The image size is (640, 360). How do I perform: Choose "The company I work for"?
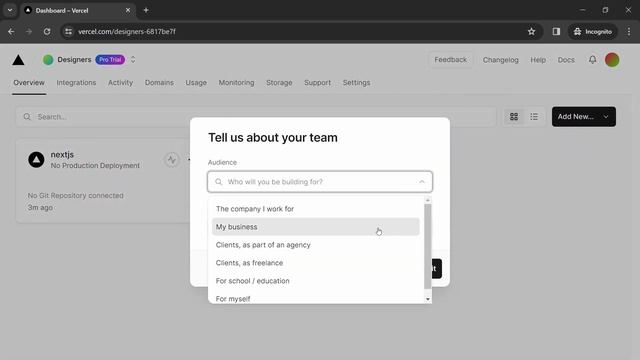coord(316,209)
